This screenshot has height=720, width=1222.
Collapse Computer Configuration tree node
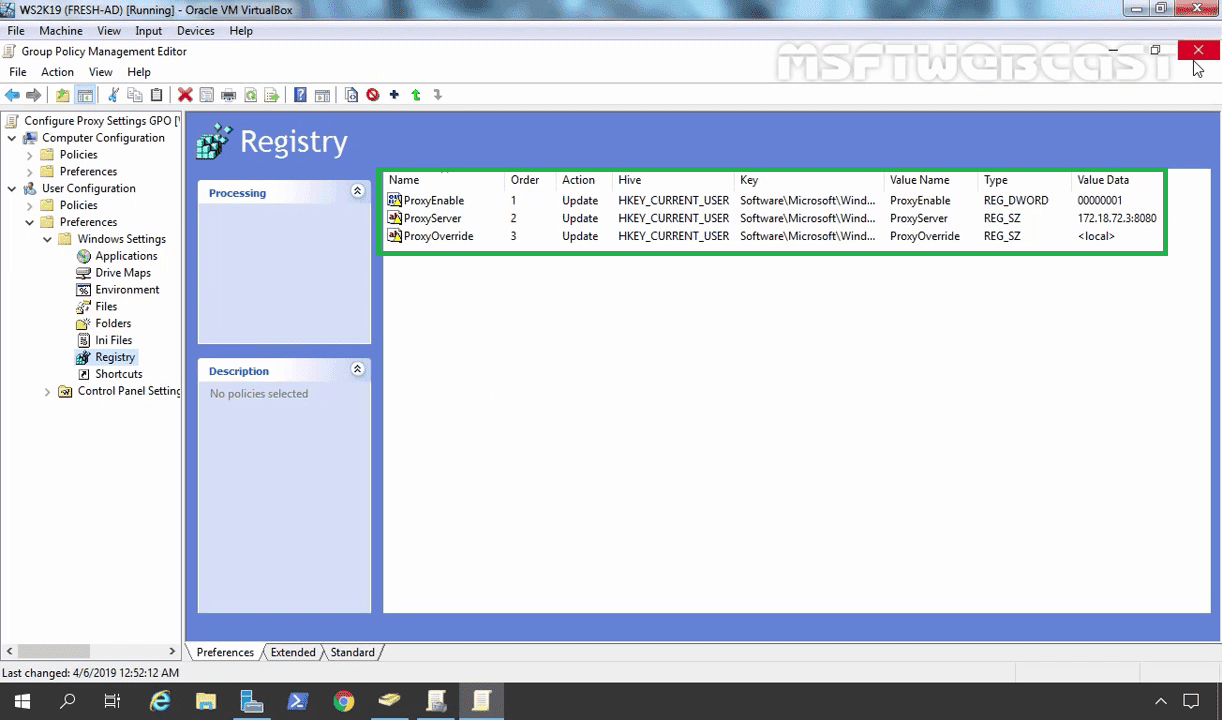tap(12, 138)
